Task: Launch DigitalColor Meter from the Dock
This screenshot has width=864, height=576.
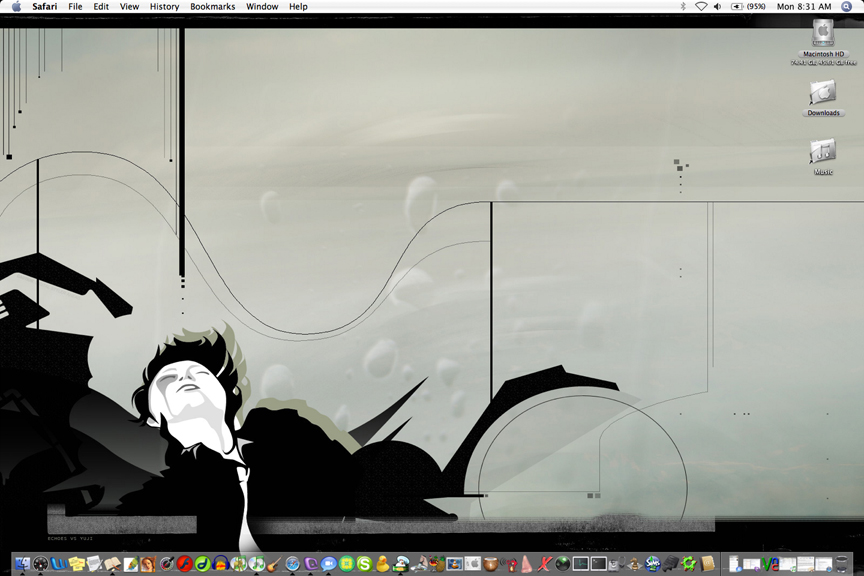Action: [x=166, y=564]
